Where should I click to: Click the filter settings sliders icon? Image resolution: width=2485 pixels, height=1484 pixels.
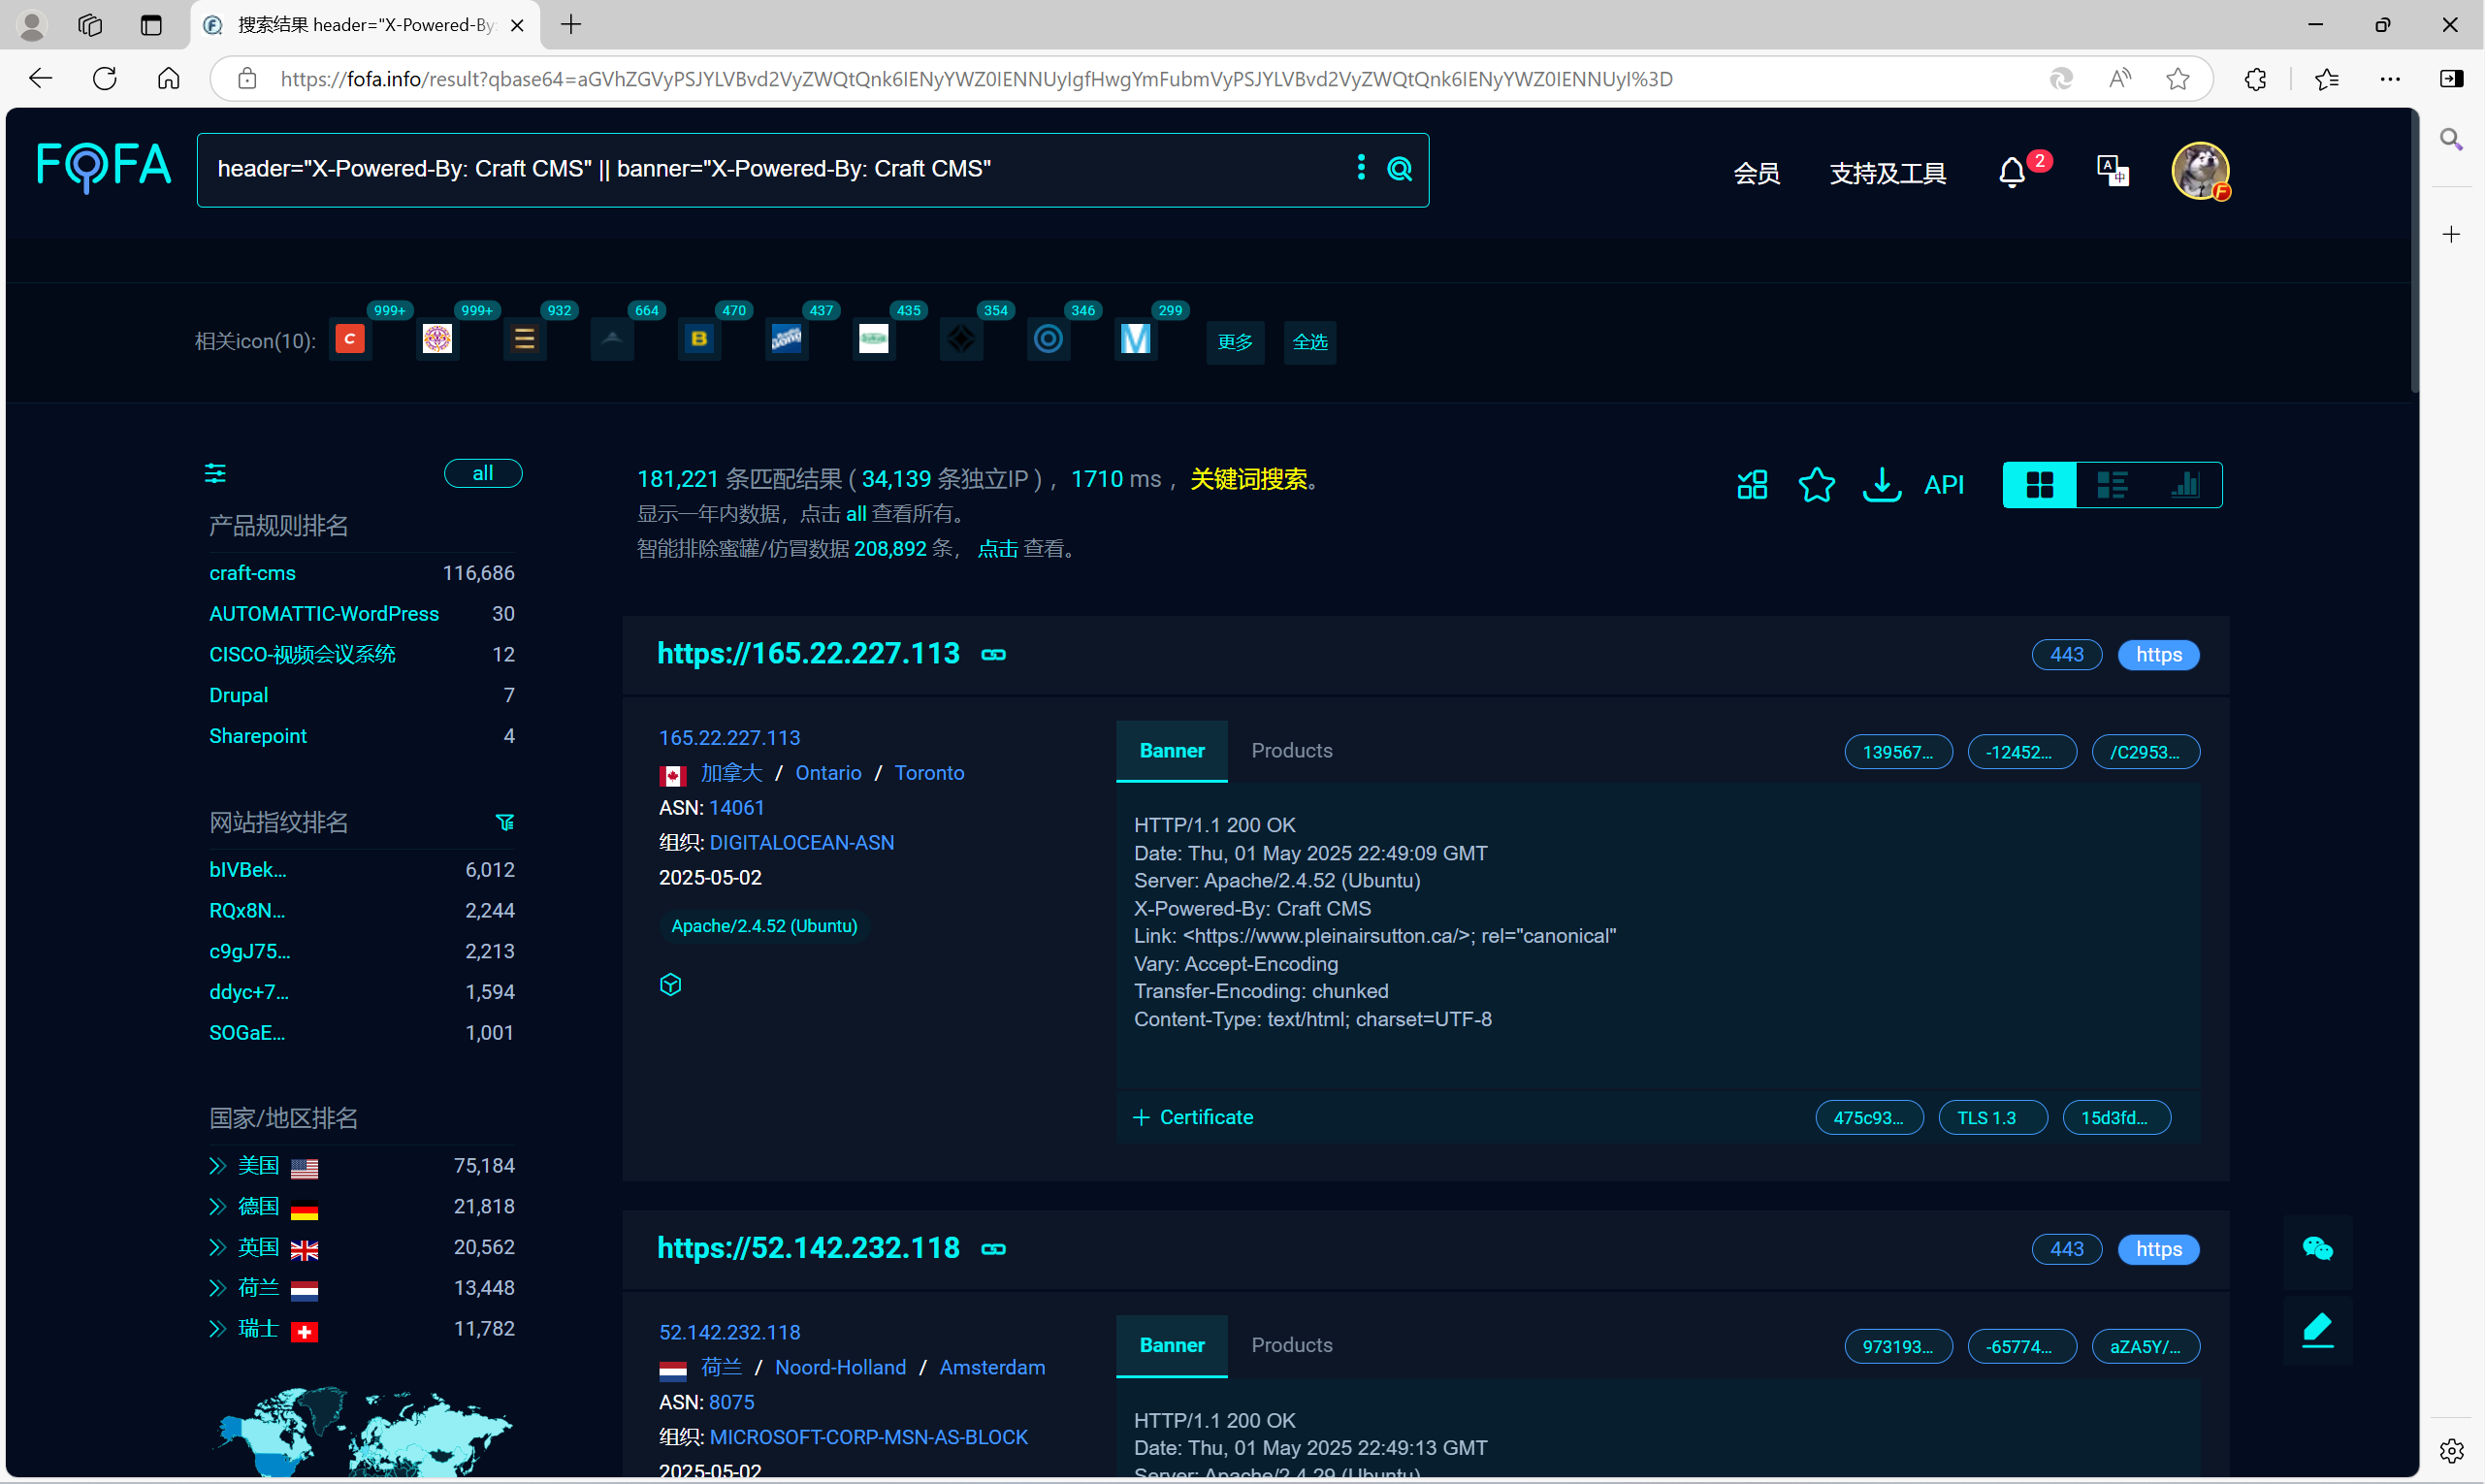click(215, 473)
